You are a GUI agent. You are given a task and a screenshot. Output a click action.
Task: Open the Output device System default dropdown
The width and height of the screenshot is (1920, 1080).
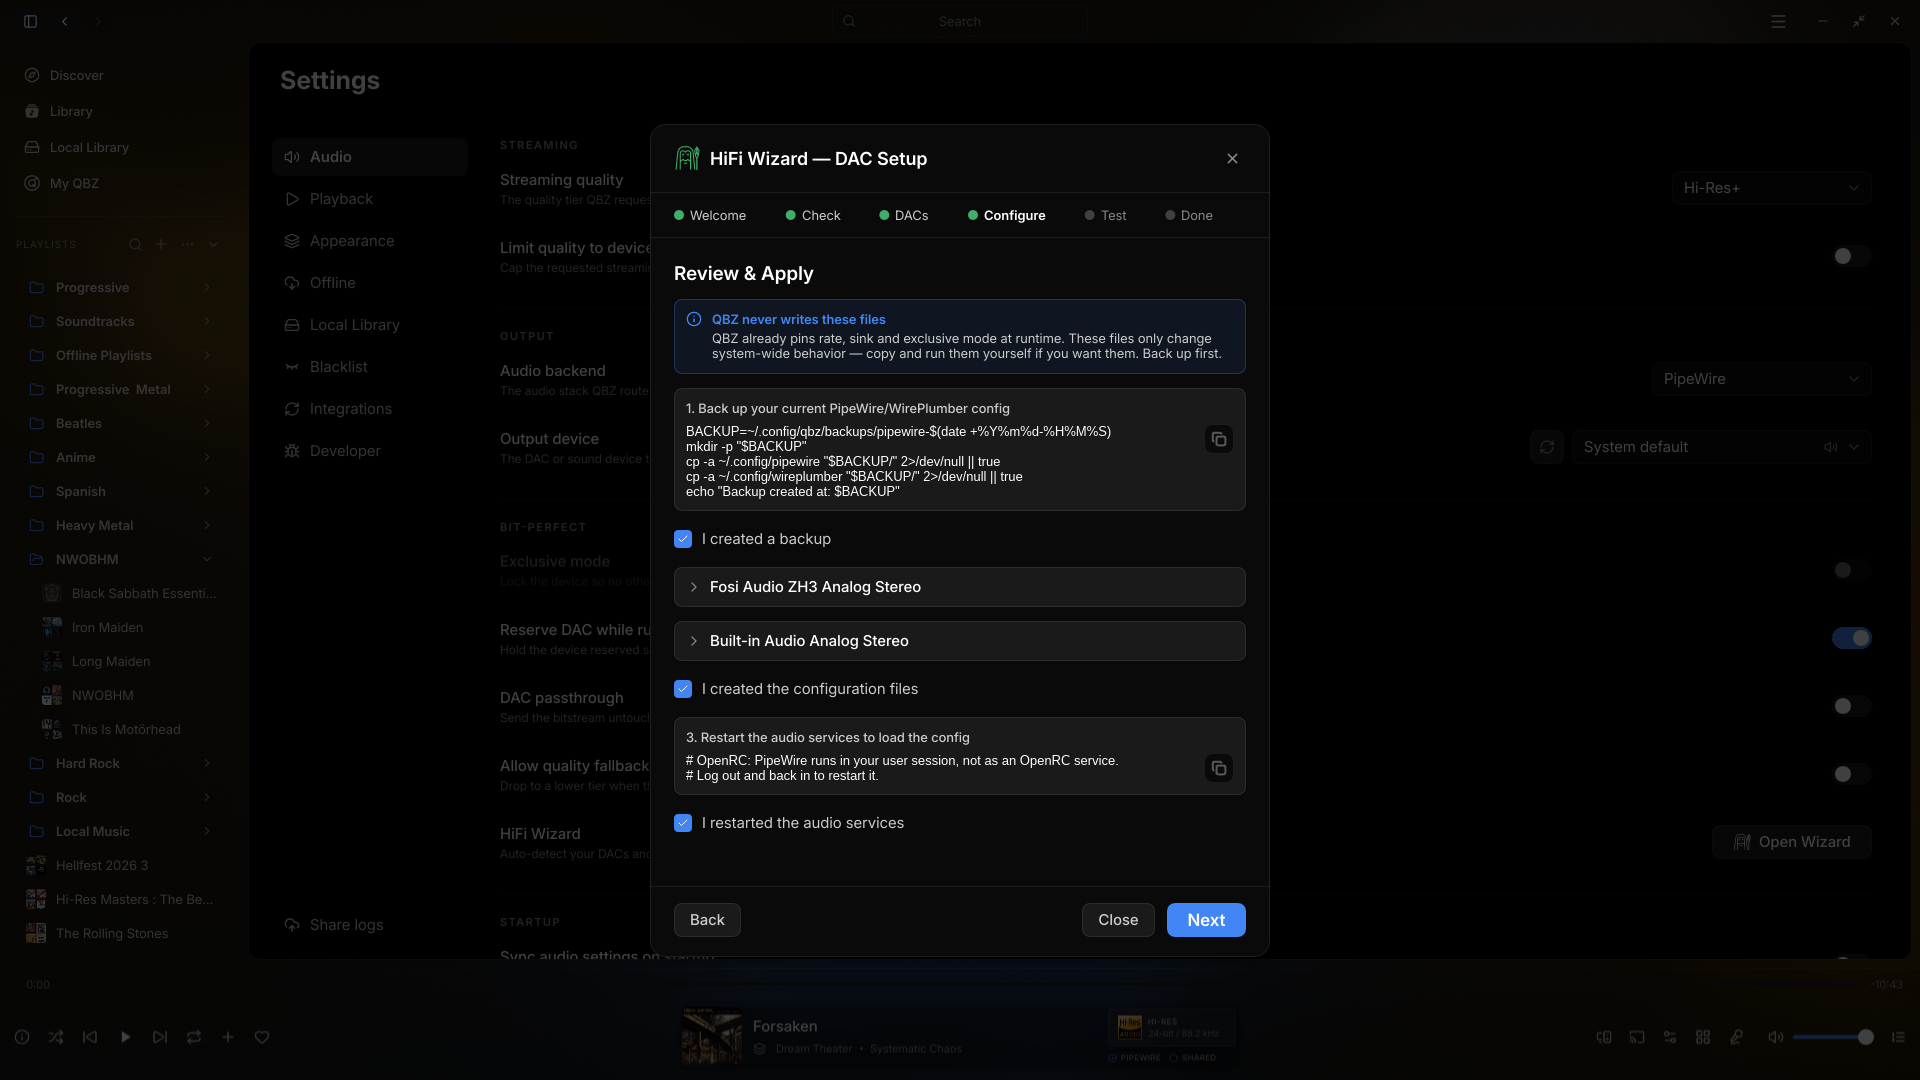click(x=1722, y=447)
